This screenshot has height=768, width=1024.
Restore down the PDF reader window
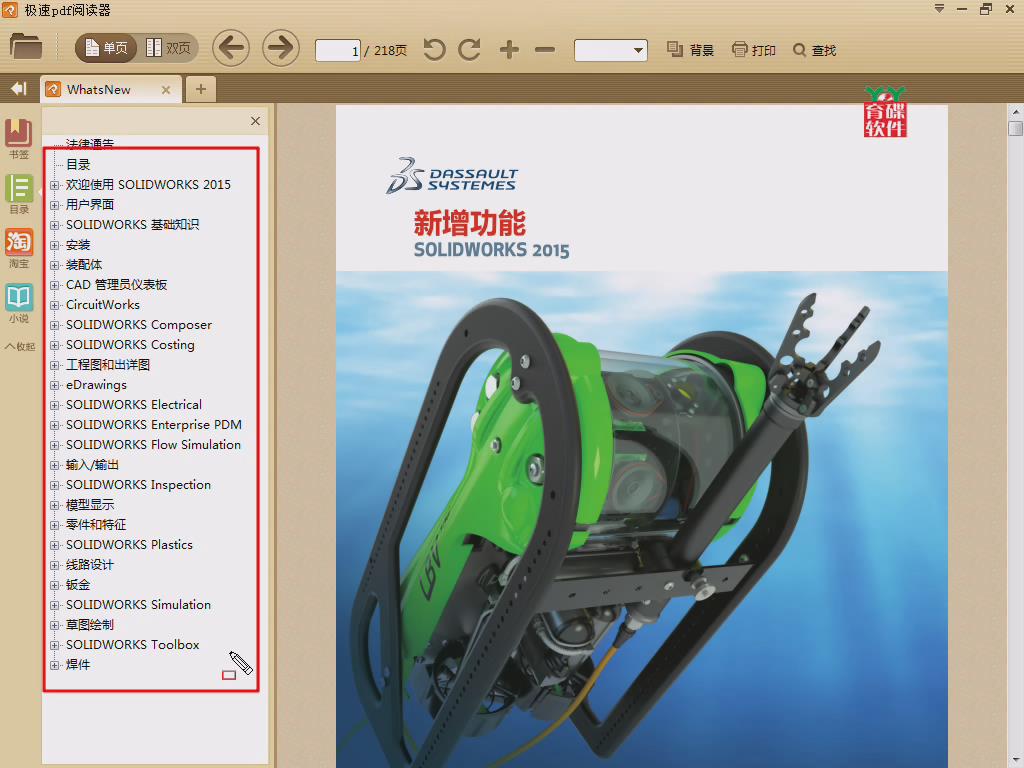[x=986, y=9]
